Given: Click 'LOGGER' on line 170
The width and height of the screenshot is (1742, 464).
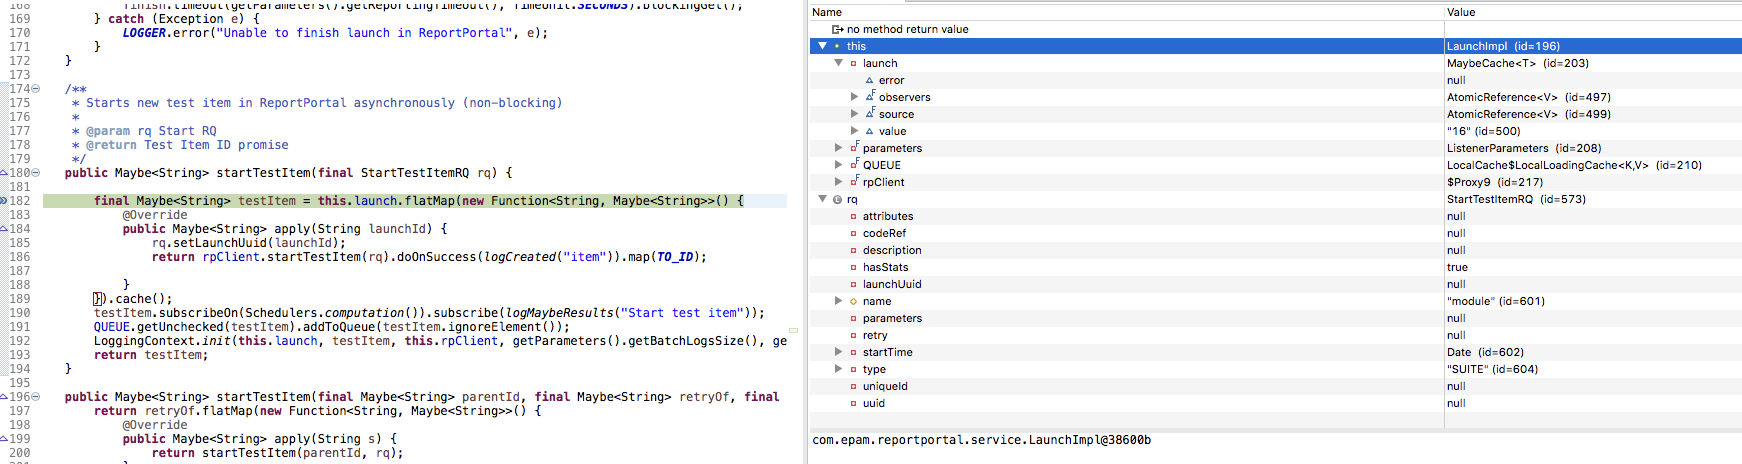Looking at the screenshot, I should [x=144, y=33].
